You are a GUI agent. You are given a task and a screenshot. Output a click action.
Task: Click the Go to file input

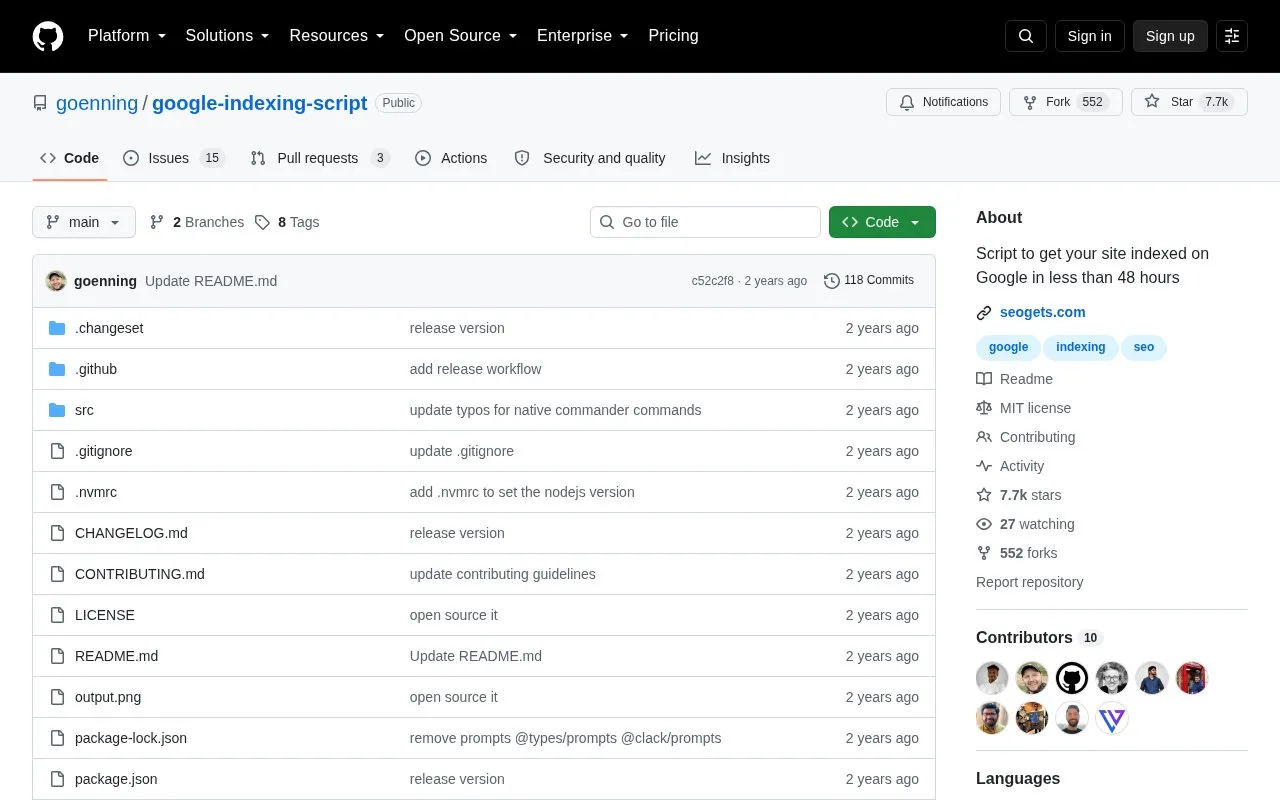coord(705,222)
